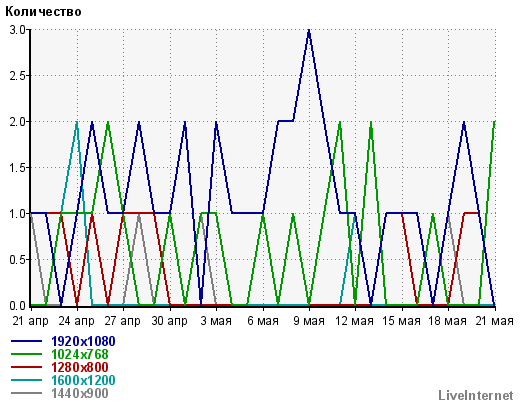Click the gray 1440x900 legend line swatch
The height and width of the screenshot is (405, 520).
pyautogui.click(x=27, y=393)
